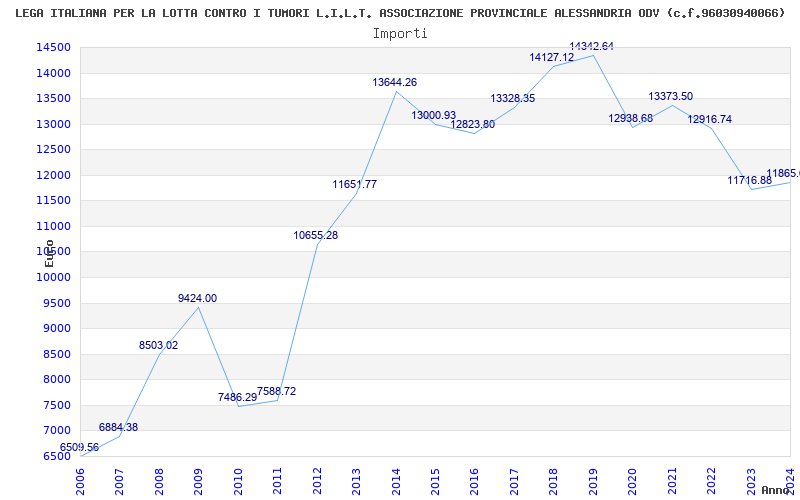
Task: Click the y-axis value 8000
Action: pos(56,380)
